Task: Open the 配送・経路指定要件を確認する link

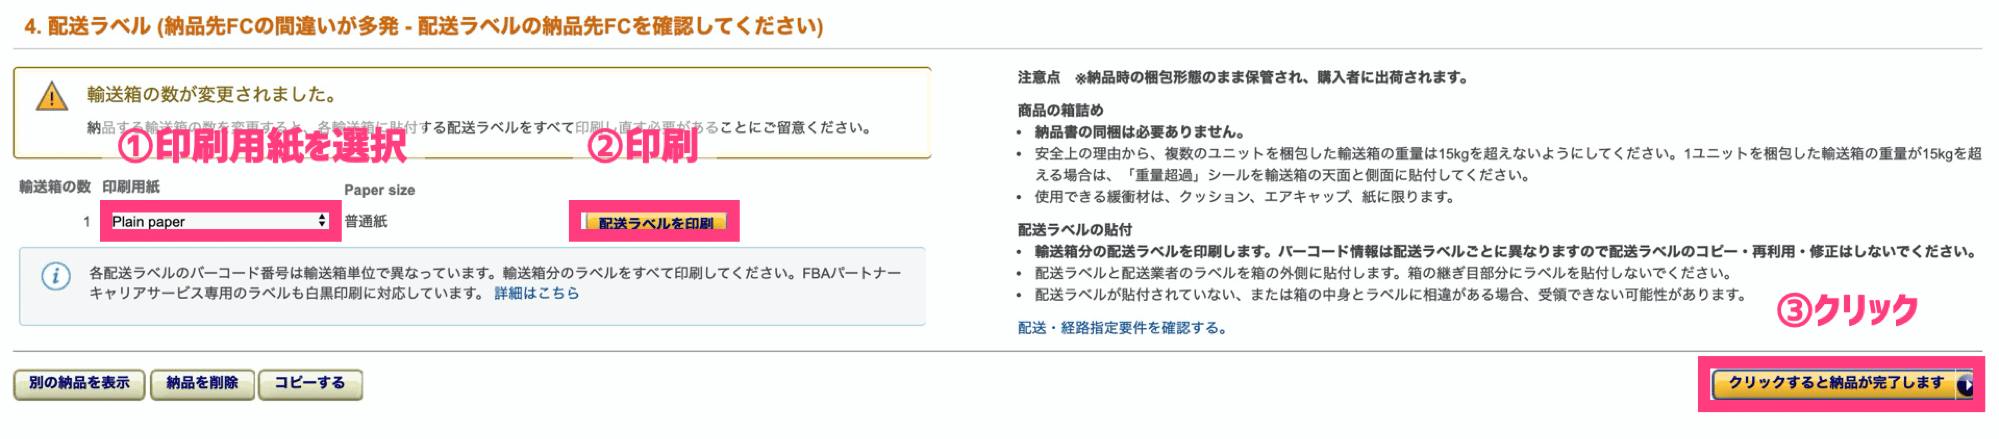Action: coord(1122,328)
